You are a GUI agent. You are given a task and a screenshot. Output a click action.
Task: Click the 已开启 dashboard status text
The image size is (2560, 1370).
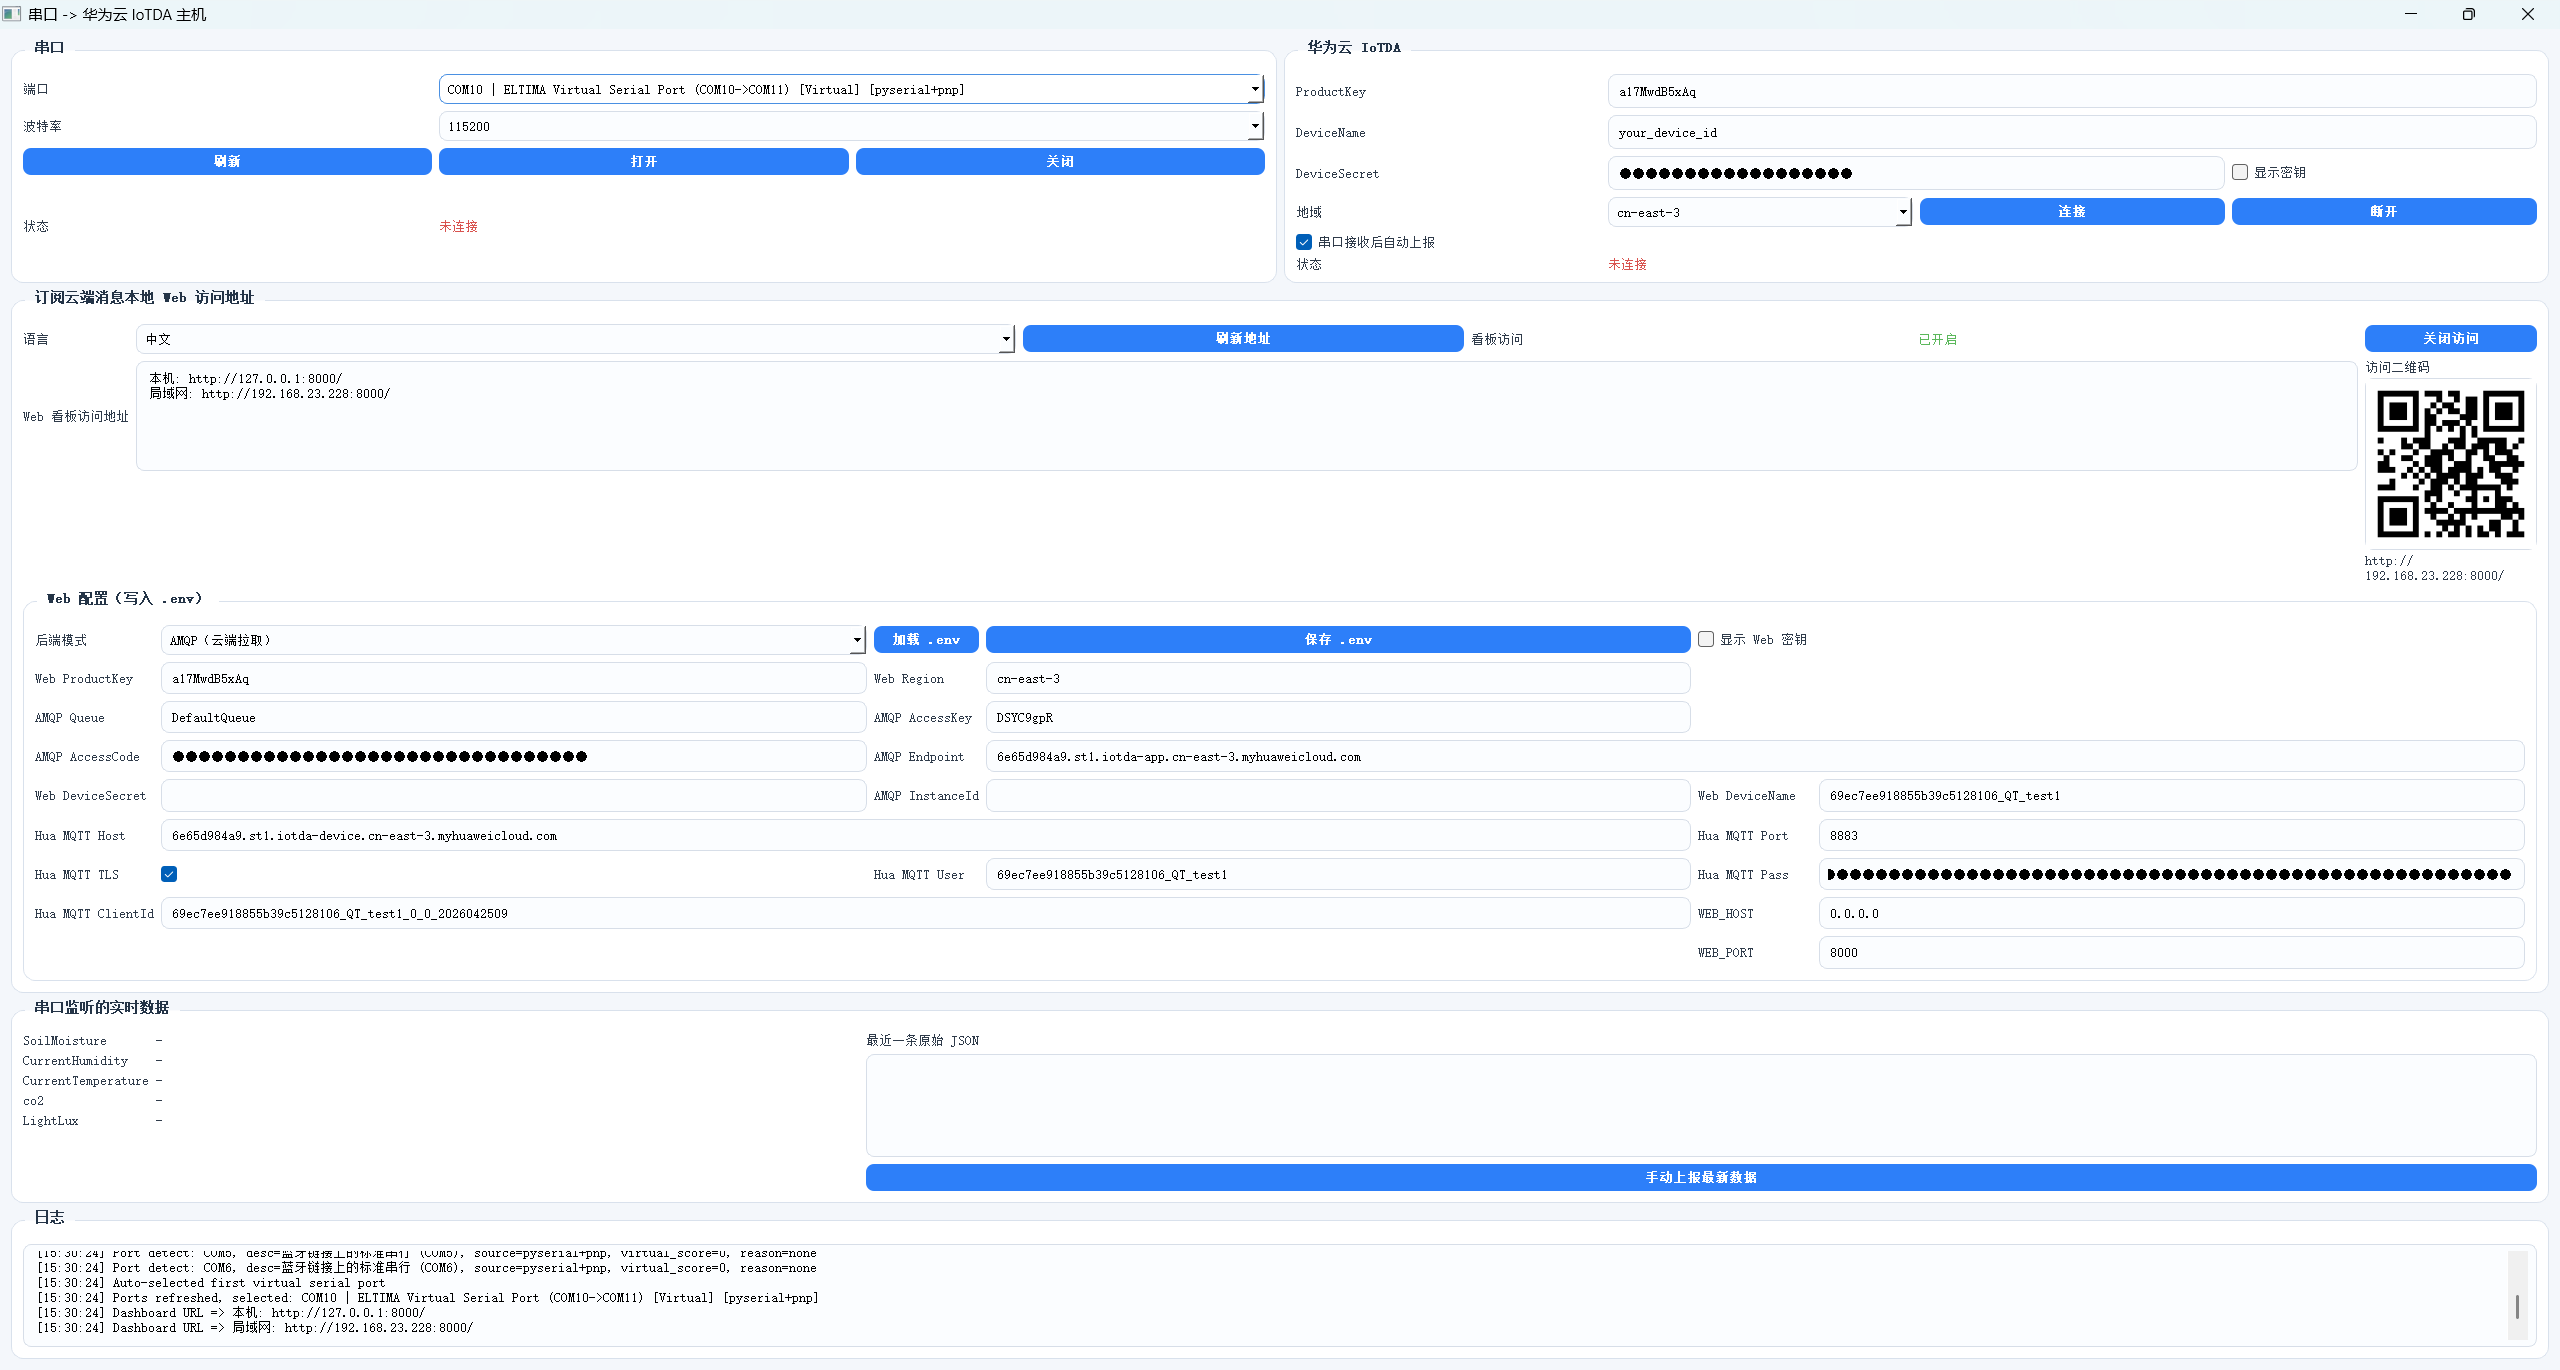1937,339
